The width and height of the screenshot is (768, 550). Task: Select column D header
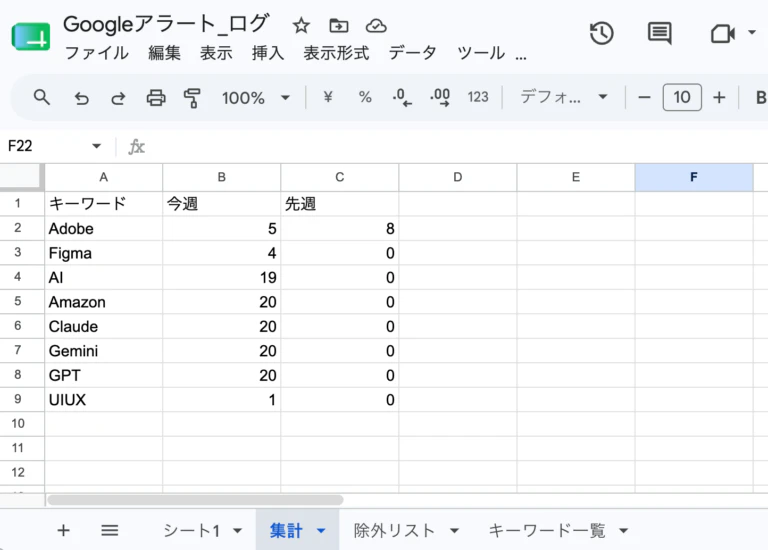tap(457, 177)
